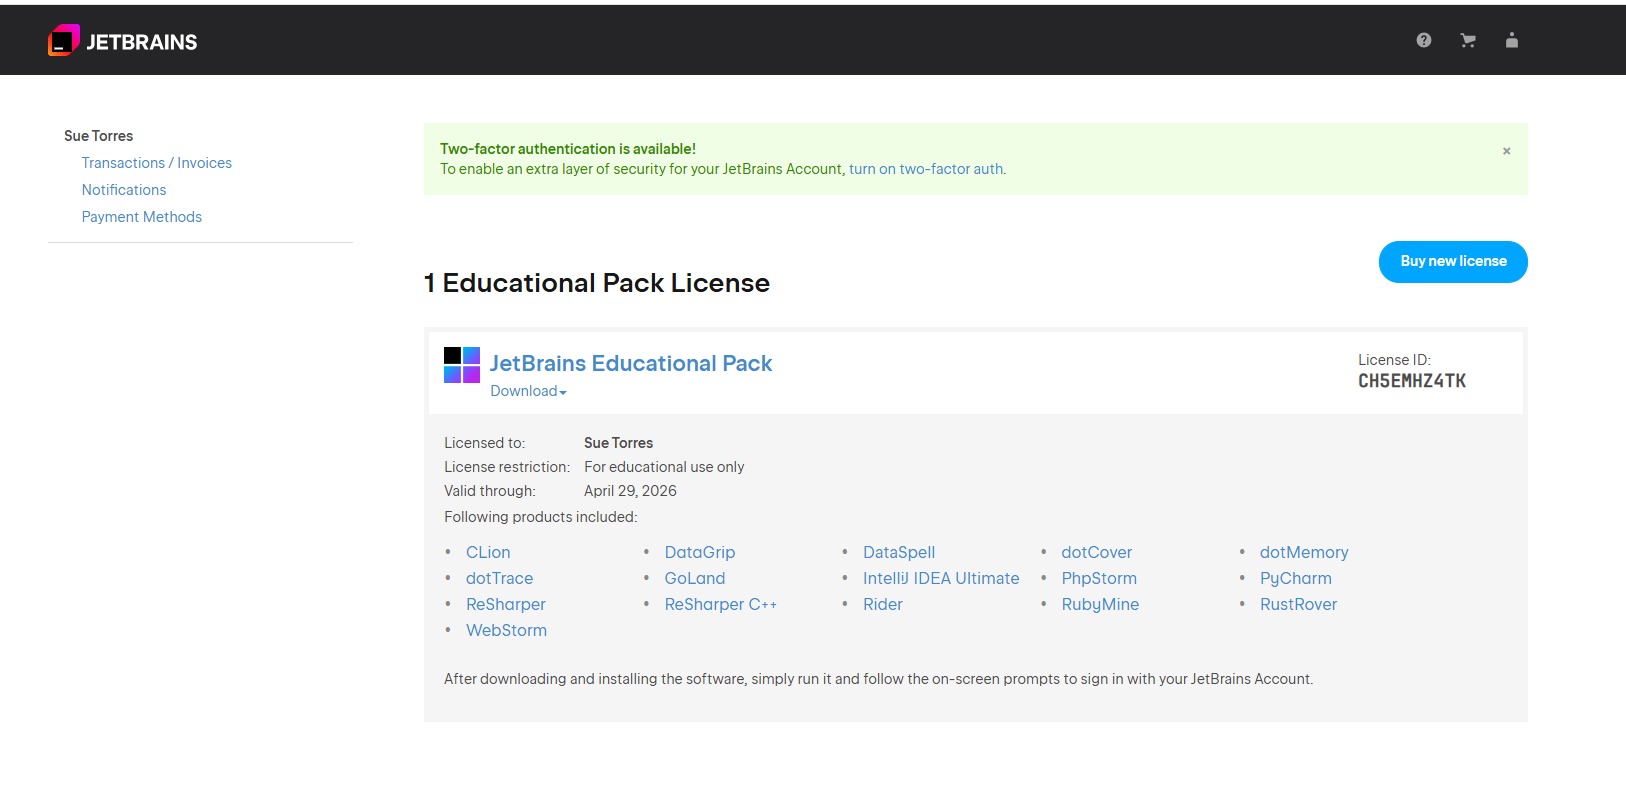Dismiss the two-factor authentication banner
This screenshot has width=1626, height=785.
coord(1506,151)
